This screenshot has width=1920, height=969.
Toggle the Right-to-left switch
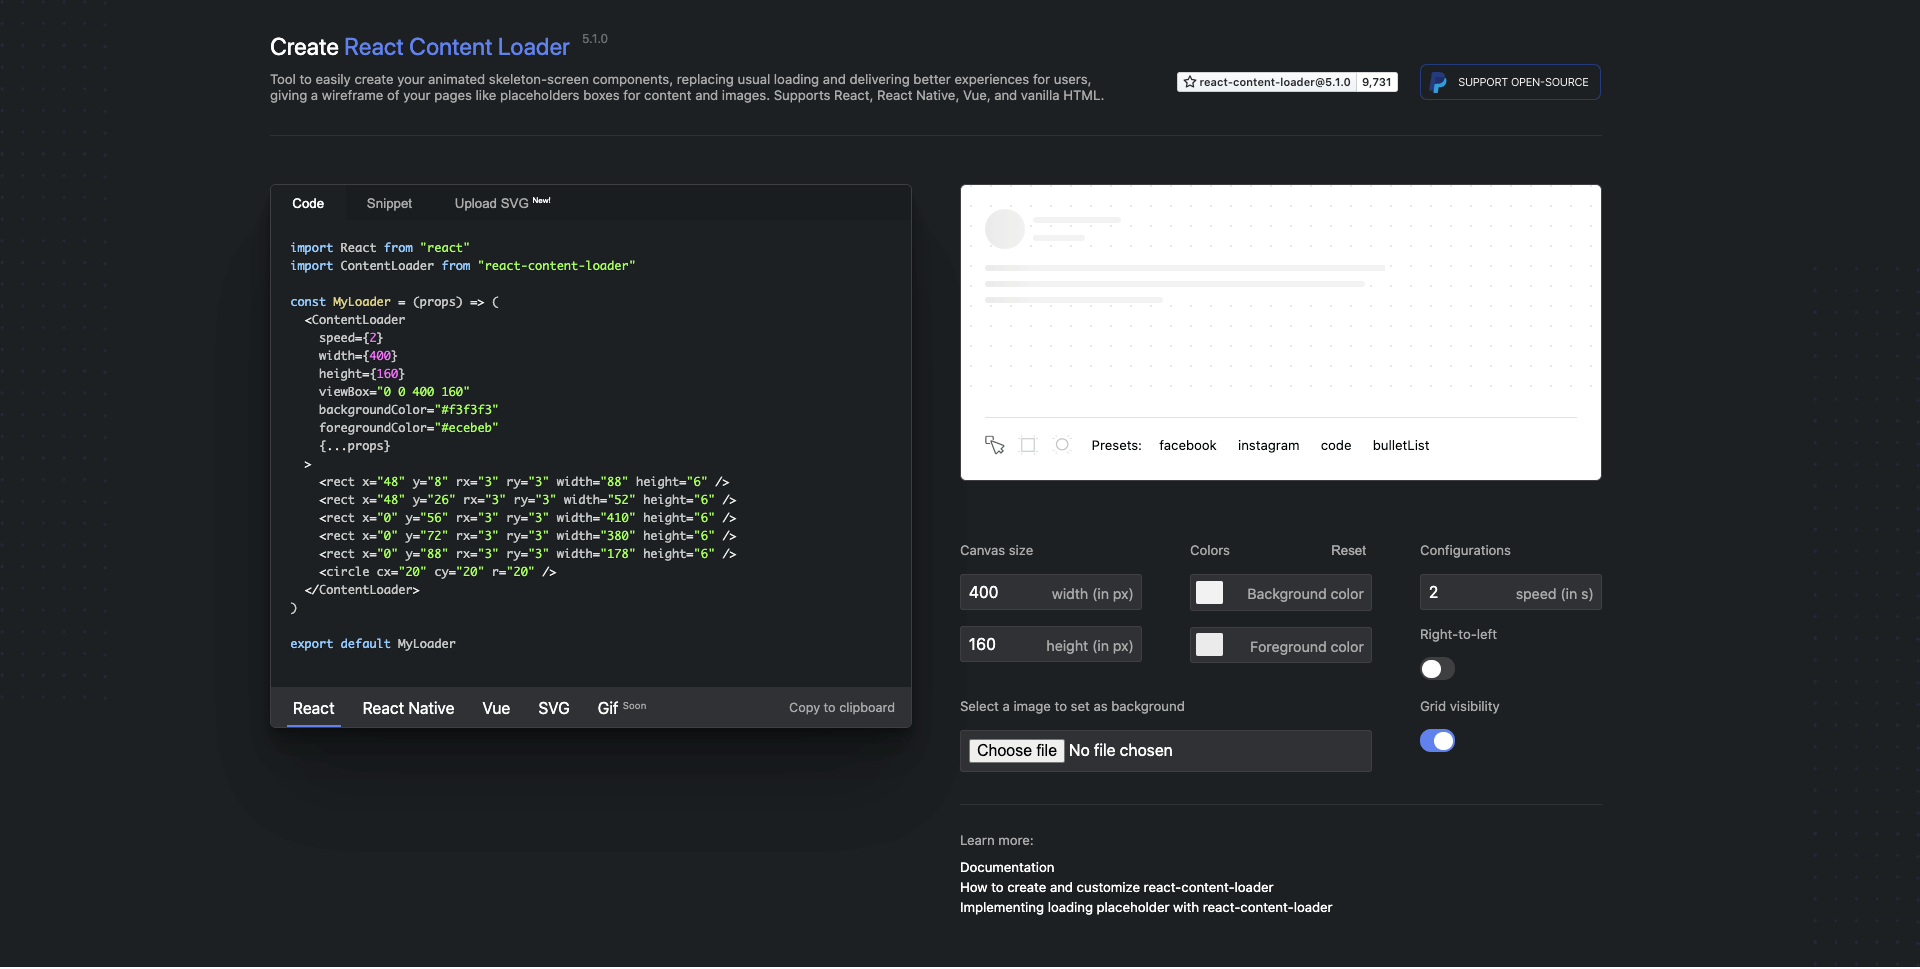[x=1437, y=669]
